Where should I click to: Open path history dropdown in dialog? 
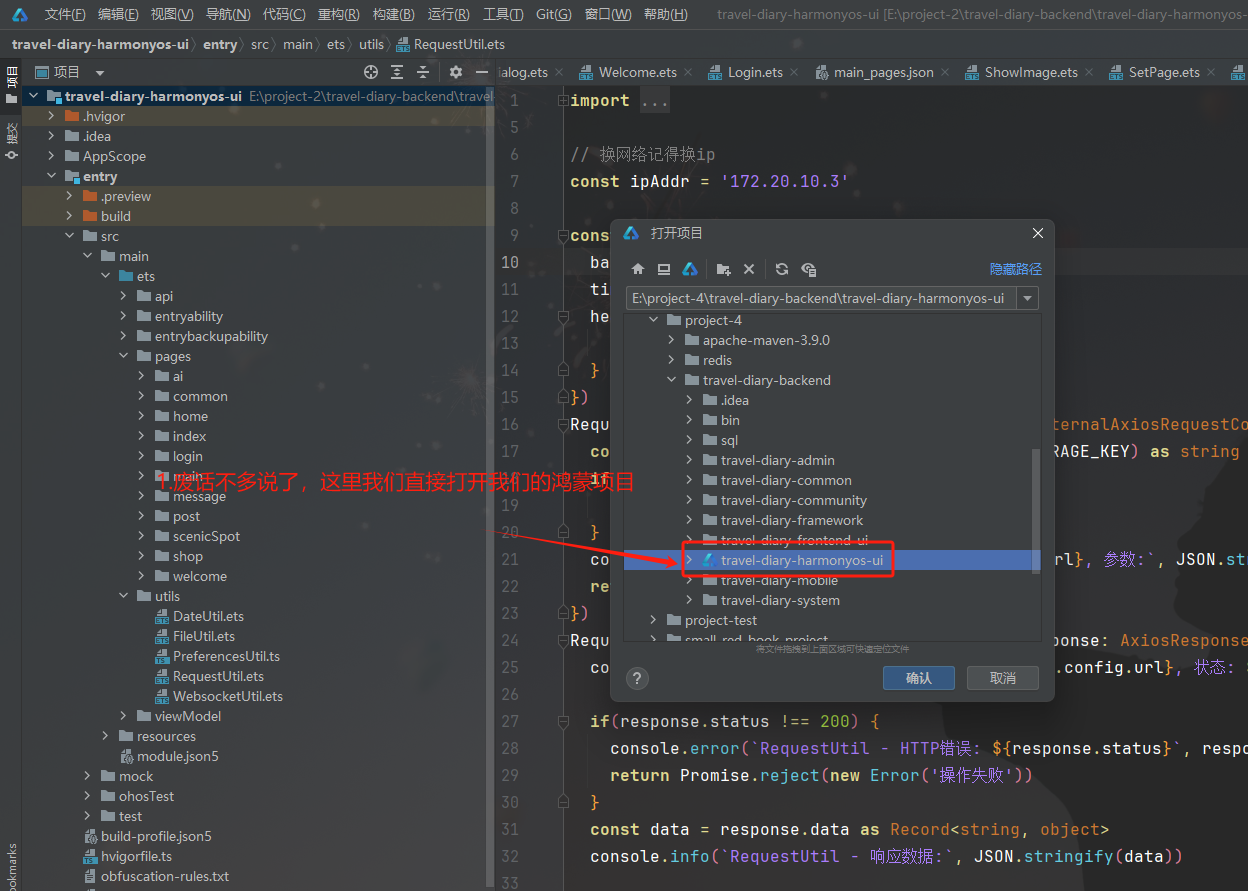1027,298
